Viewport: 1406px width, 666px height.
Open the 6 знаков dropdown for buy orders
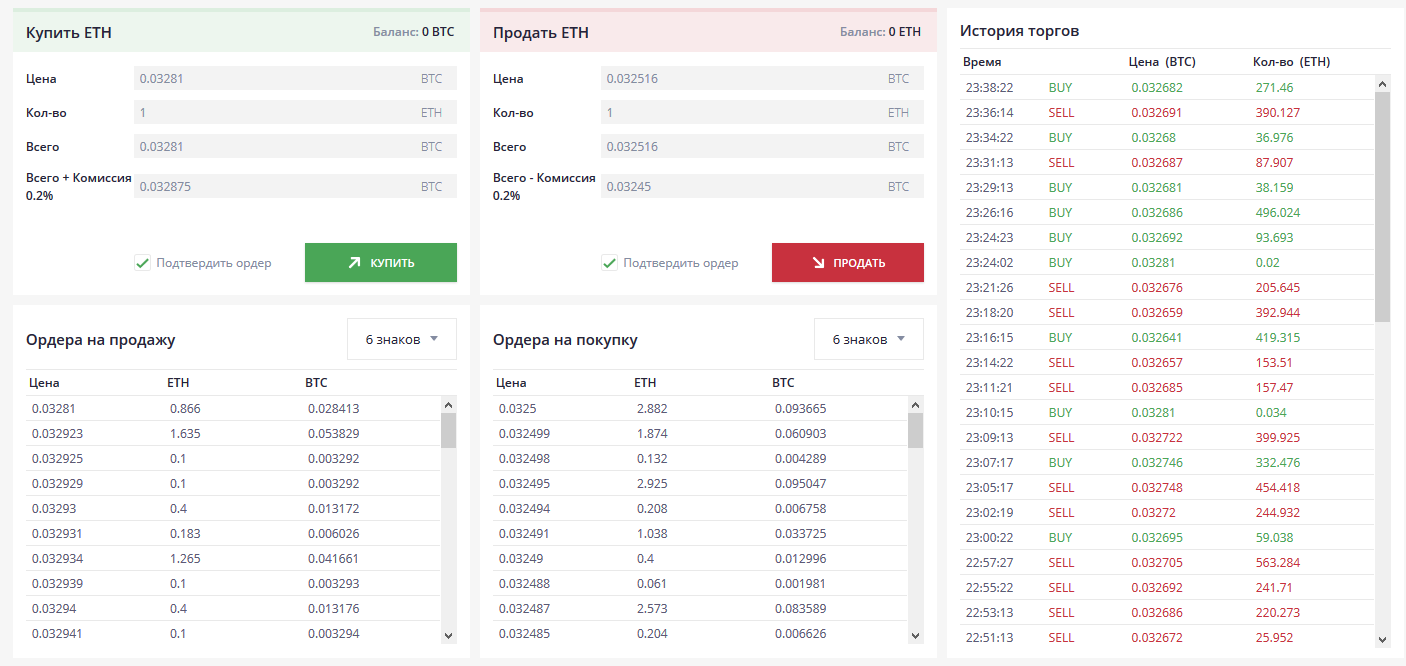click(x=868, y=339)
